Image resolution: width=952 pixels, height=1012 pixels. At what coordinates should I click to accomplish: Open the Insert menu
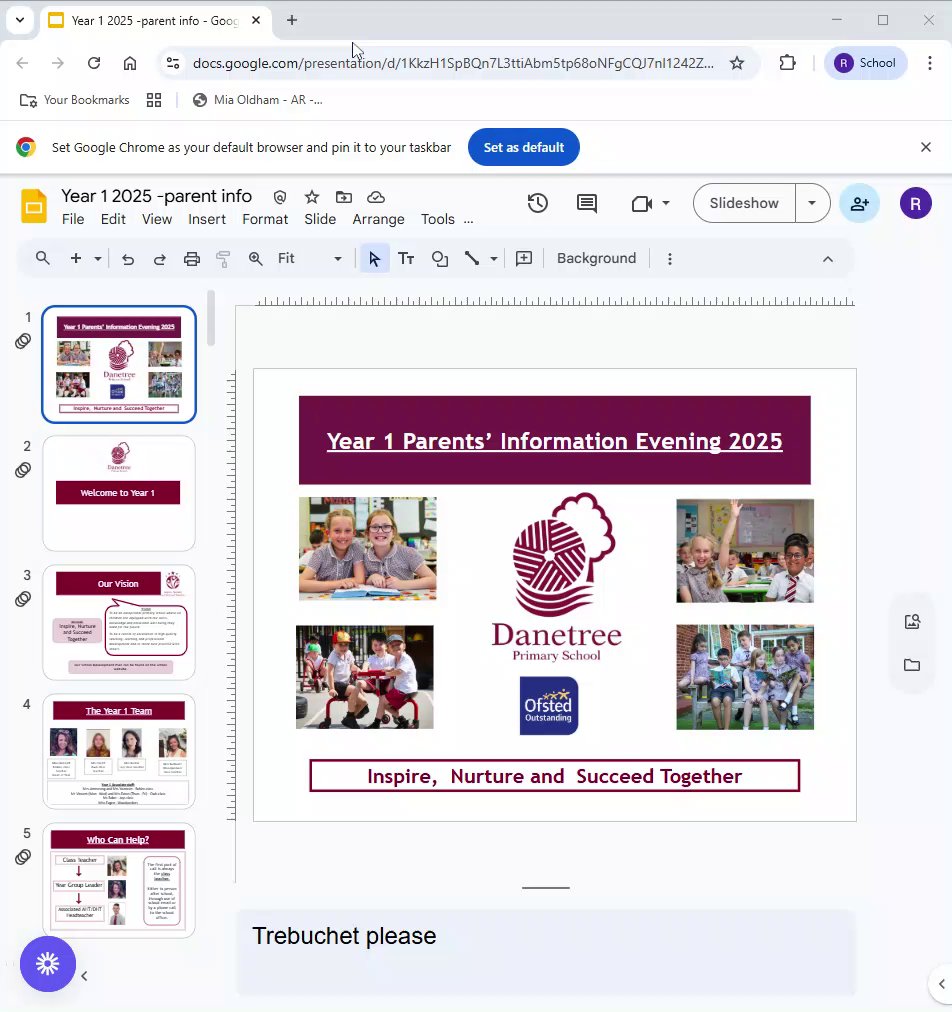coord(207,219)
